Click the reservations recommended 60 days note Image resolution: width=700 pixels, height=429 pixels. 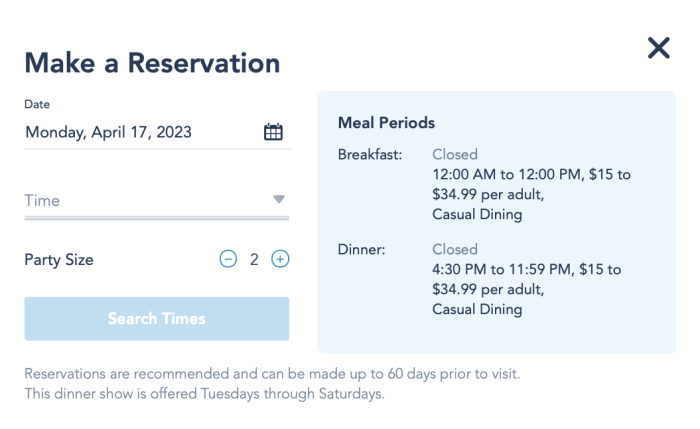coord(272,374)
